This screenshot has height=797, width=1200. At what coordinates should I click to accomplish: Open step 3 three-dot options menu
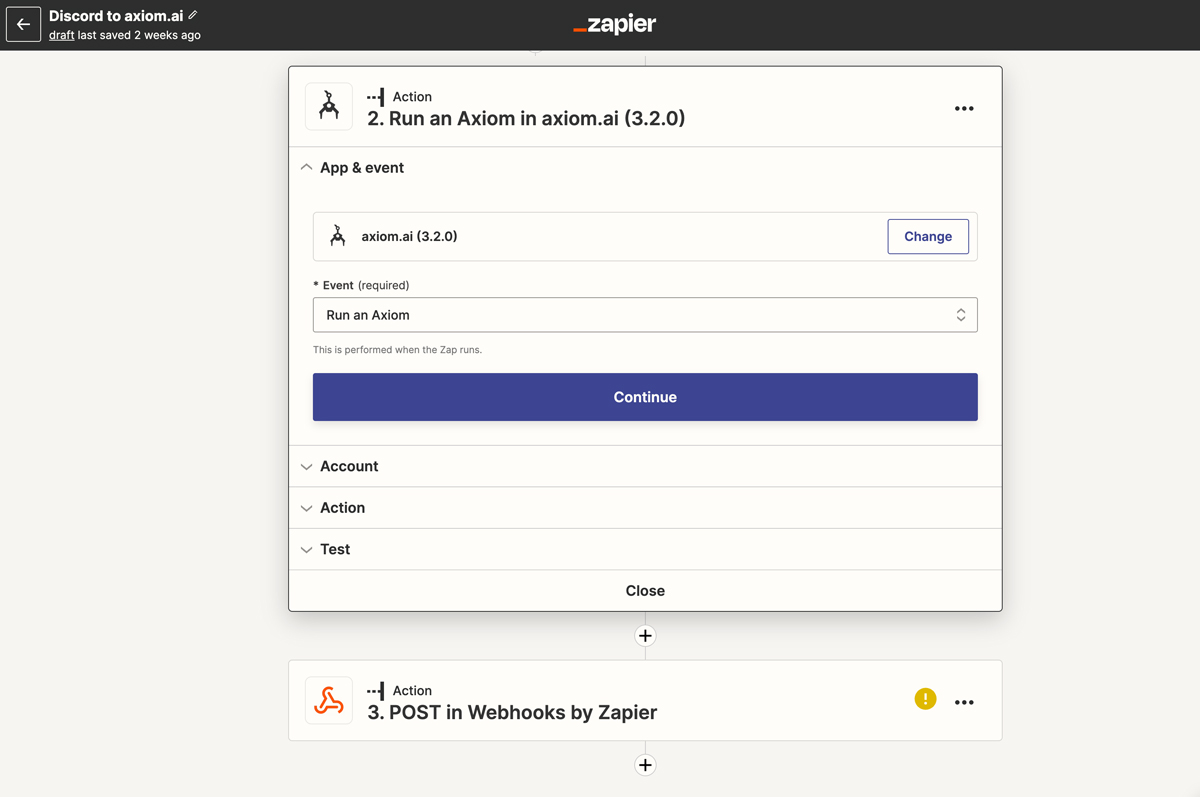(x=964, y=702)
